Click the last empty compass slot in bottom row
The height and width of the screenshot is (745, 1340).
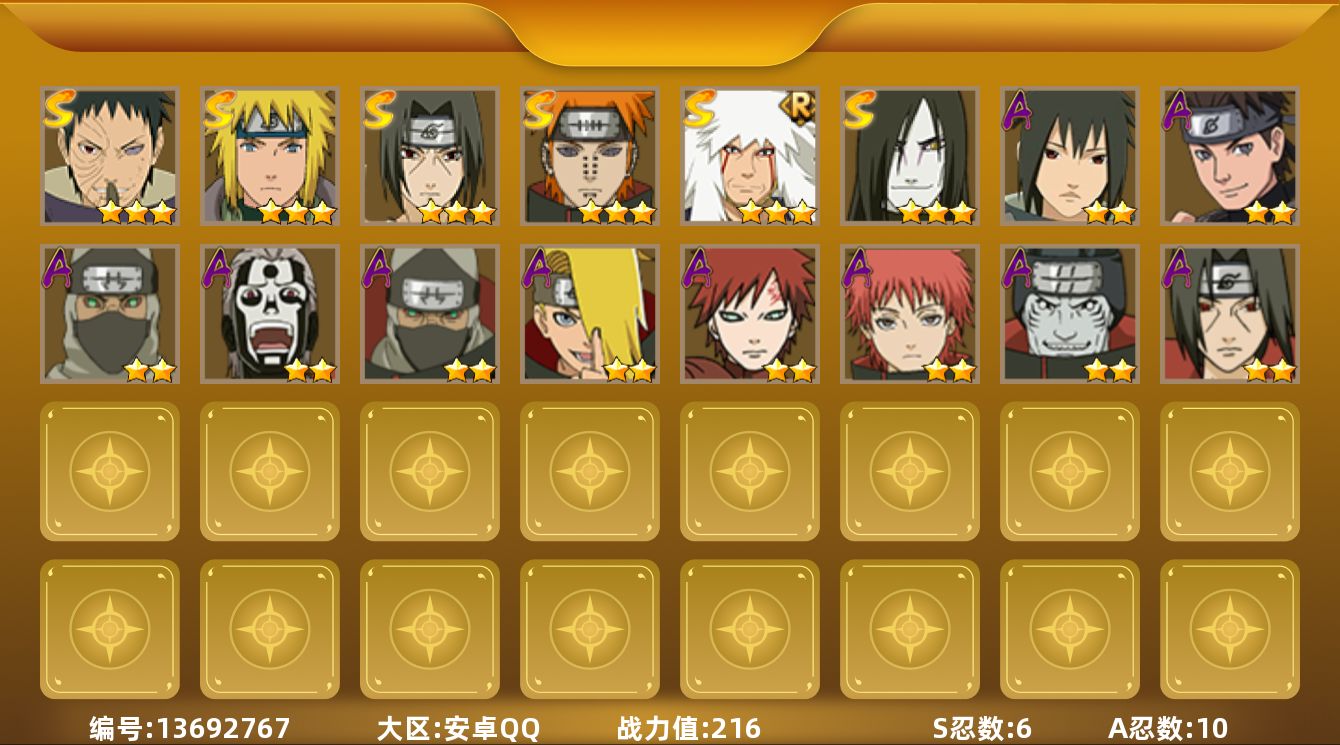(1230, 629)
